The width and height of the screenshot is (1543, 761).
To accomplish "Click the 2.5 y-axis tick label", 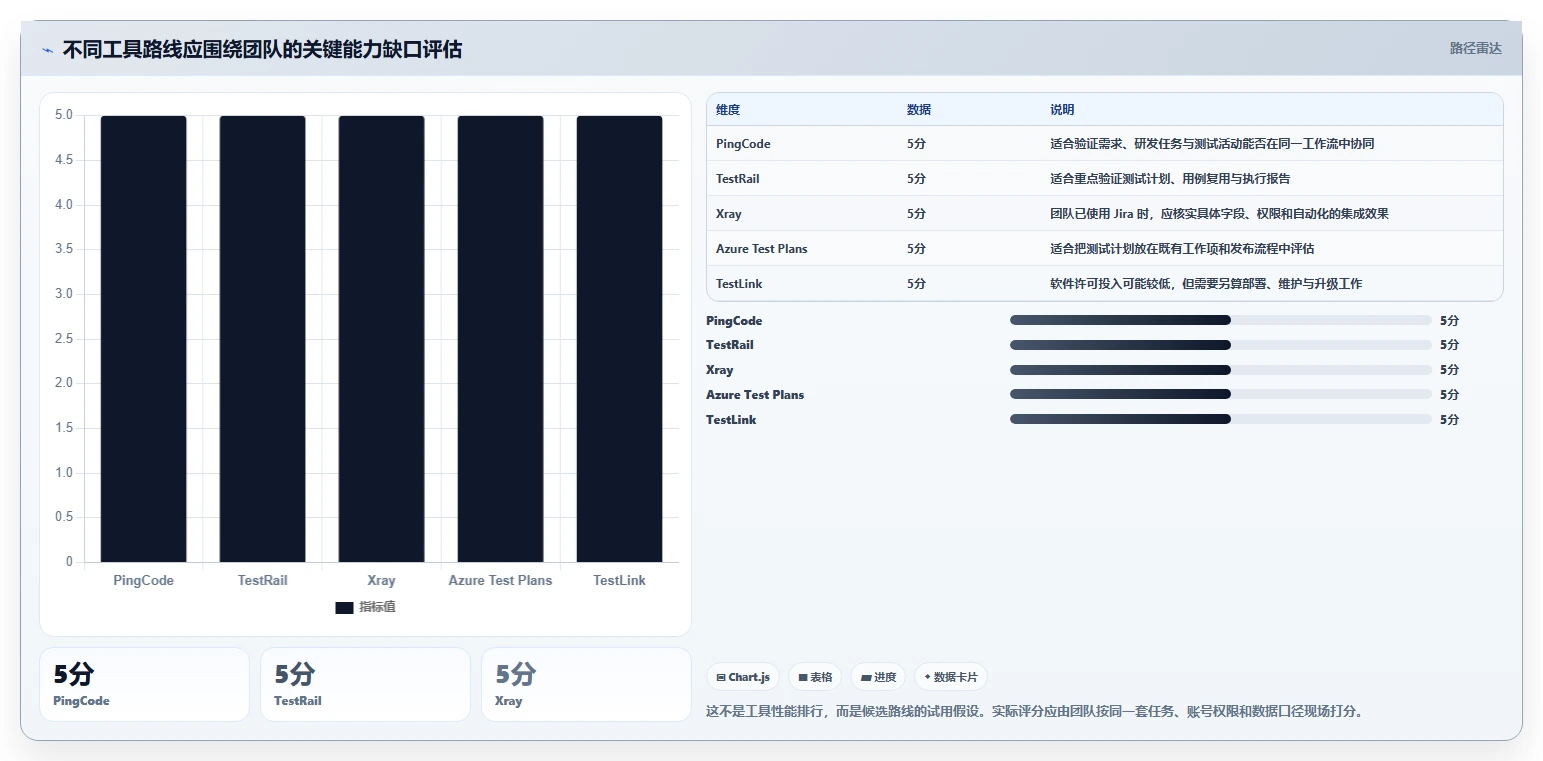I will coord(64,339).
